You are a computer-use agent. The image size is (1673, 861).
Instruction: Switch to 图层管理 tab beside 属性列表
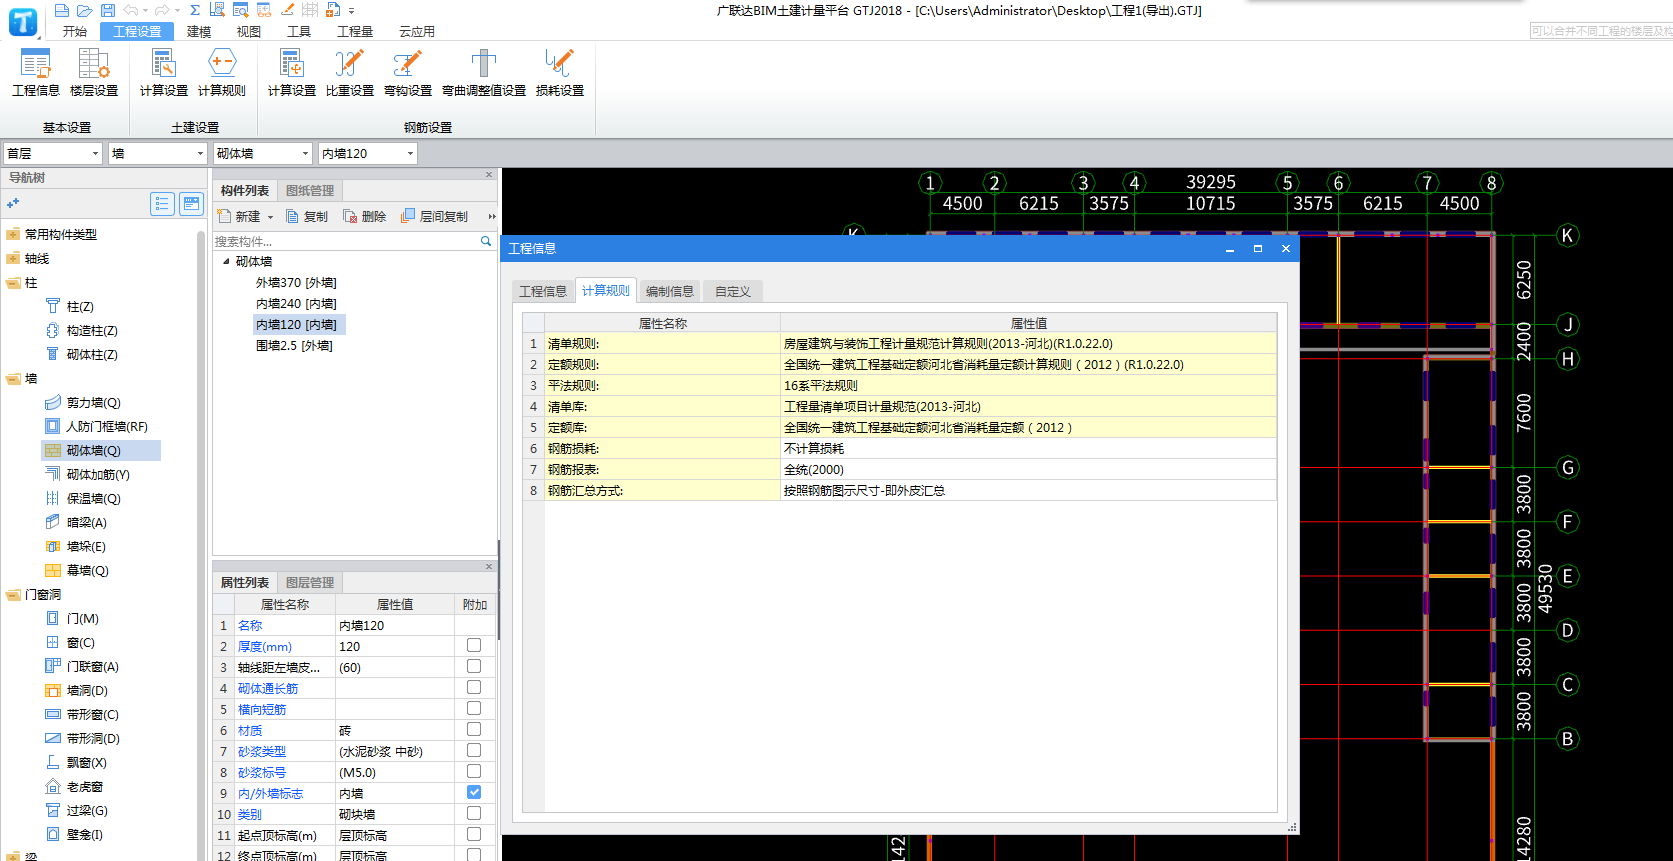[310, 582]
